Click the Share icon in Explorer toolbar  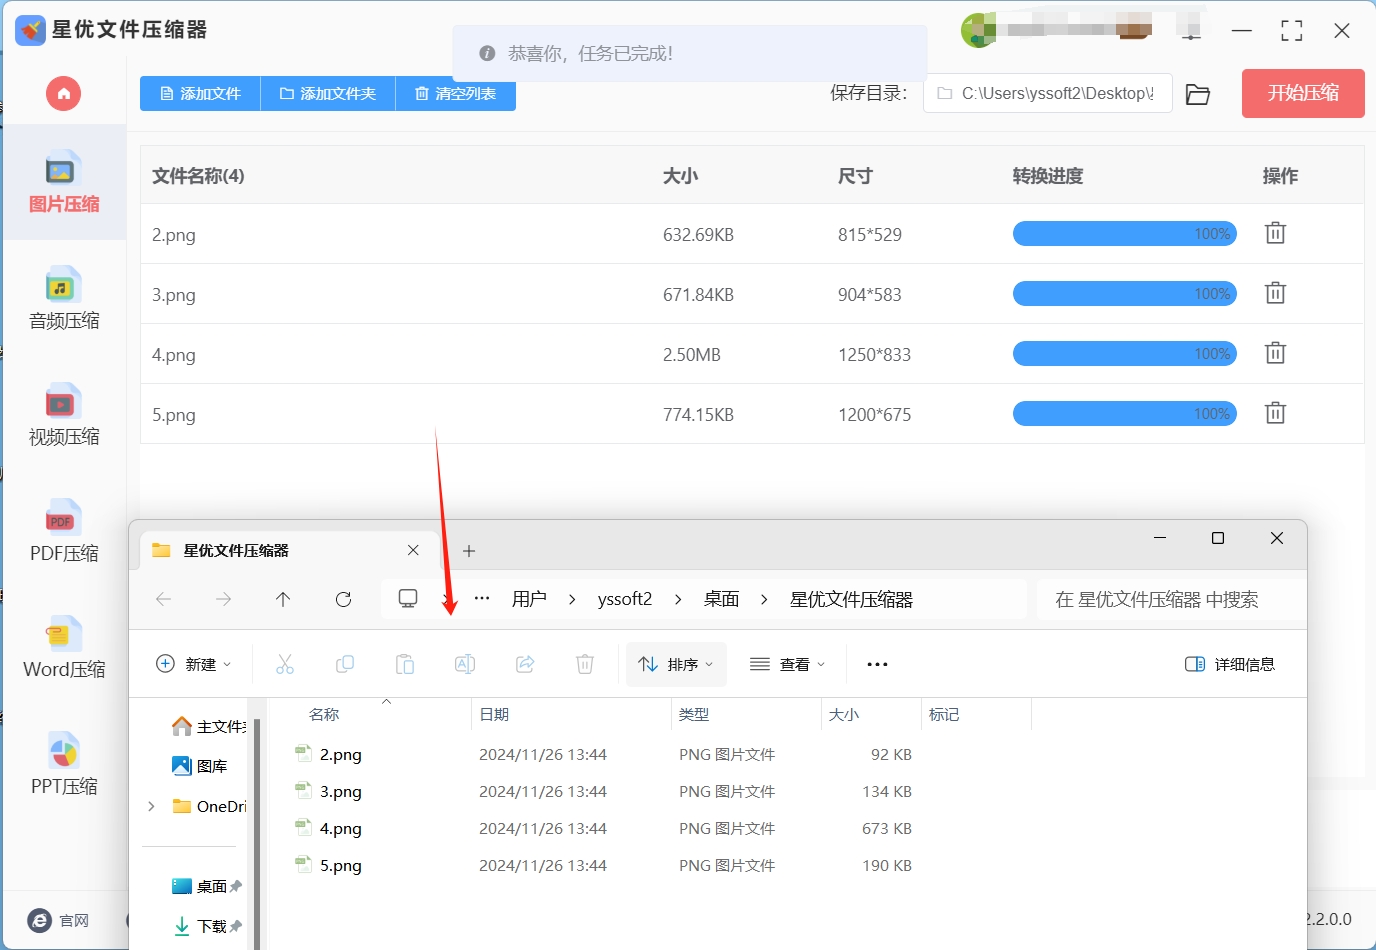tap(525, 664)
